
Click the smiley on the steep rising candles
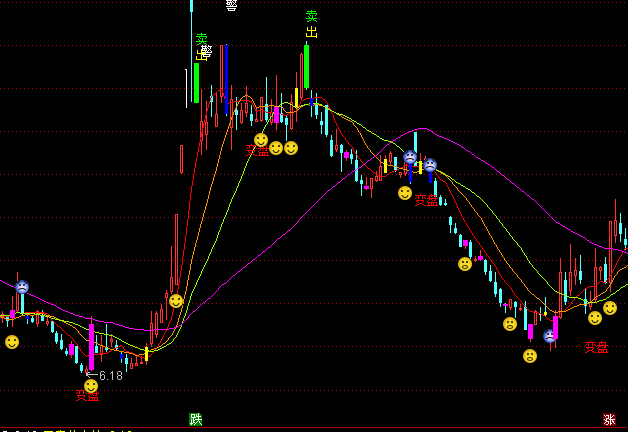tap(176, 300)
